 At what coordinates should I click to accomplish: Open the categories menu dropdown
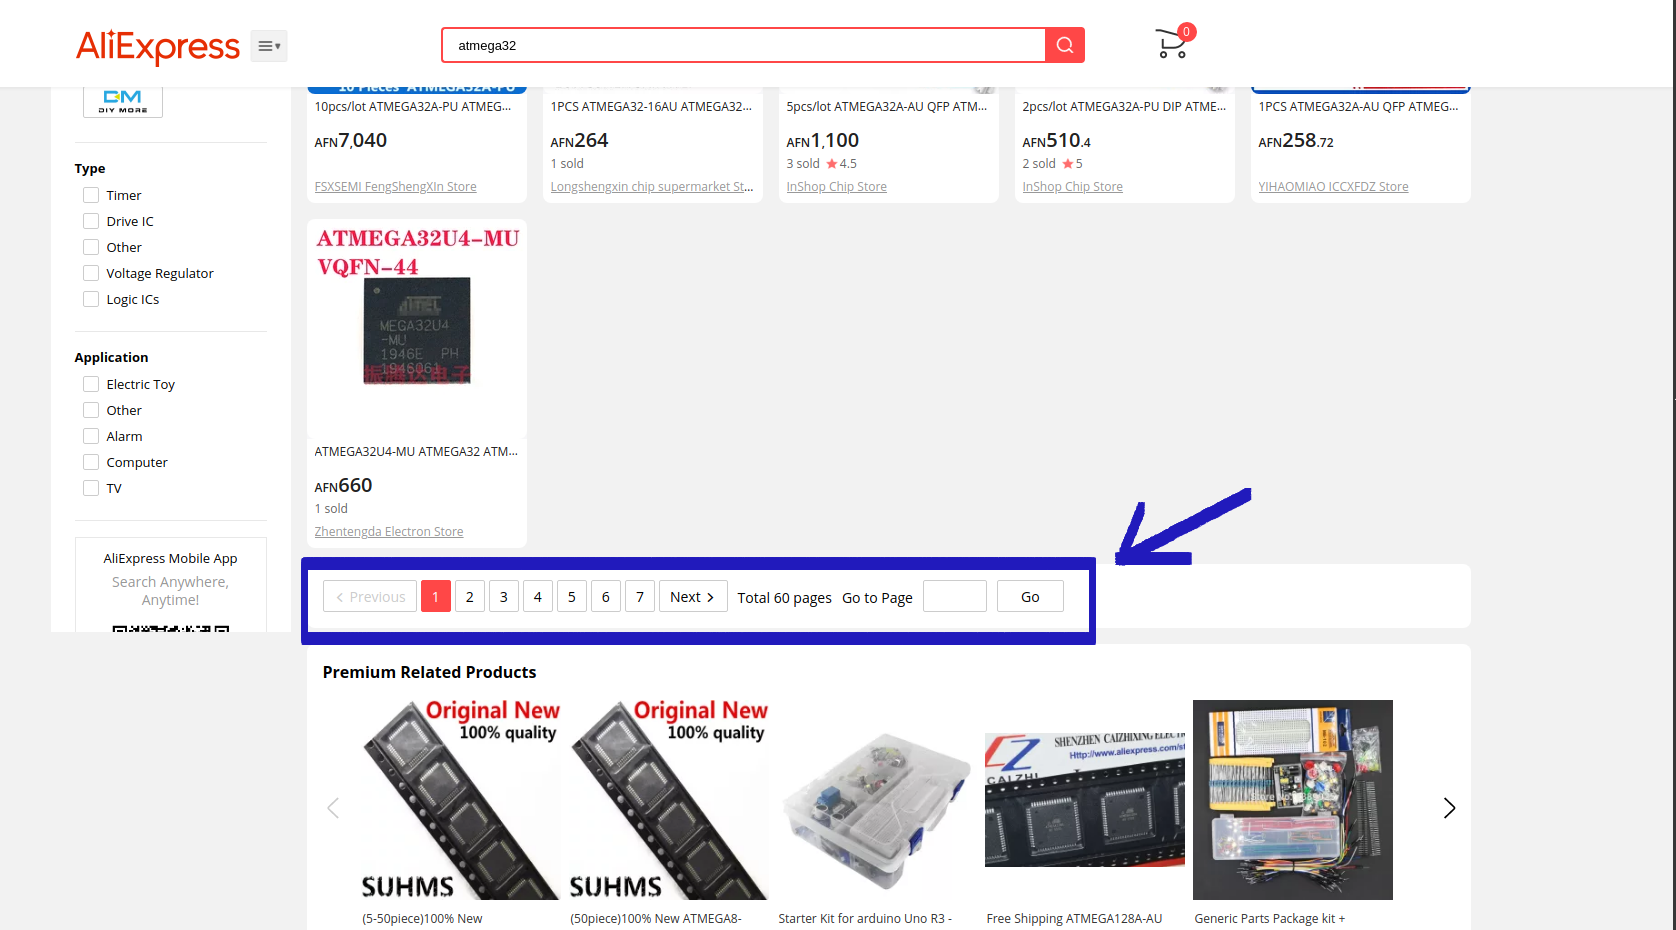coord(269,46)
